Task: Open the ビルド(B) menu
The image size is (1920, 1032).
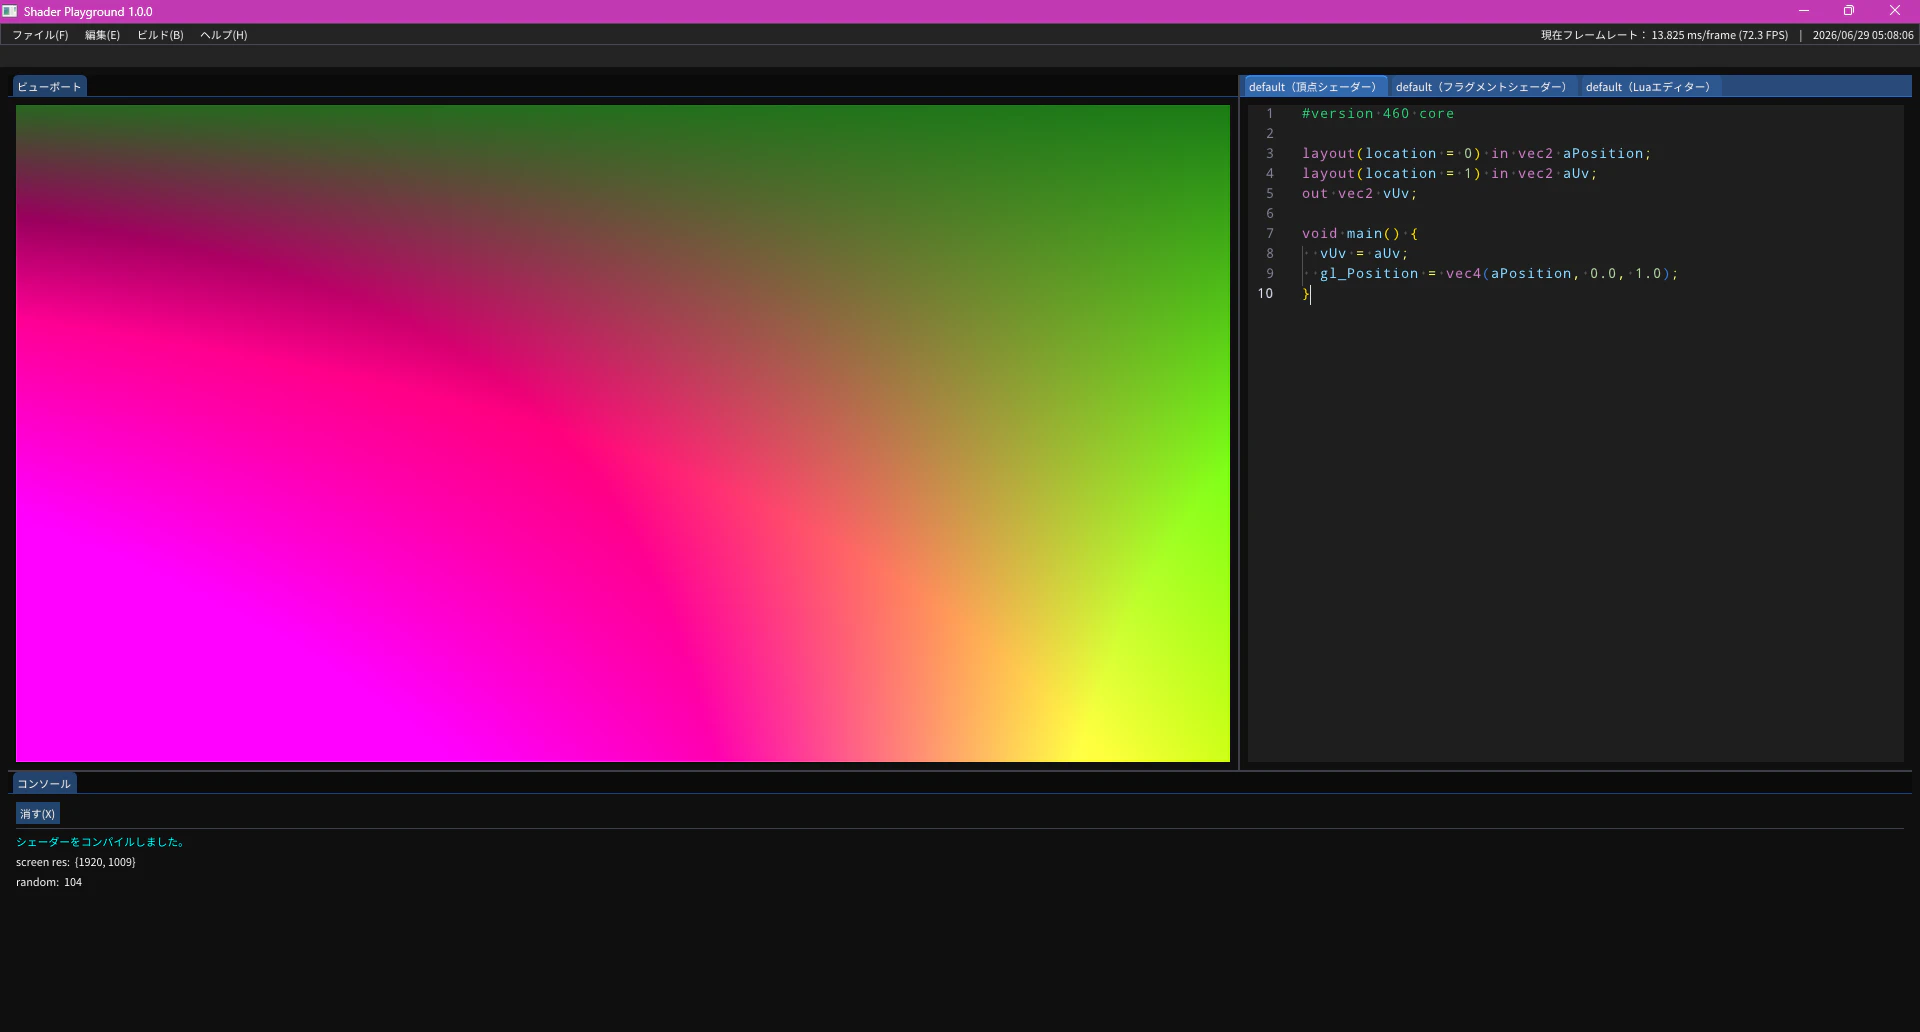Action: 160,35
